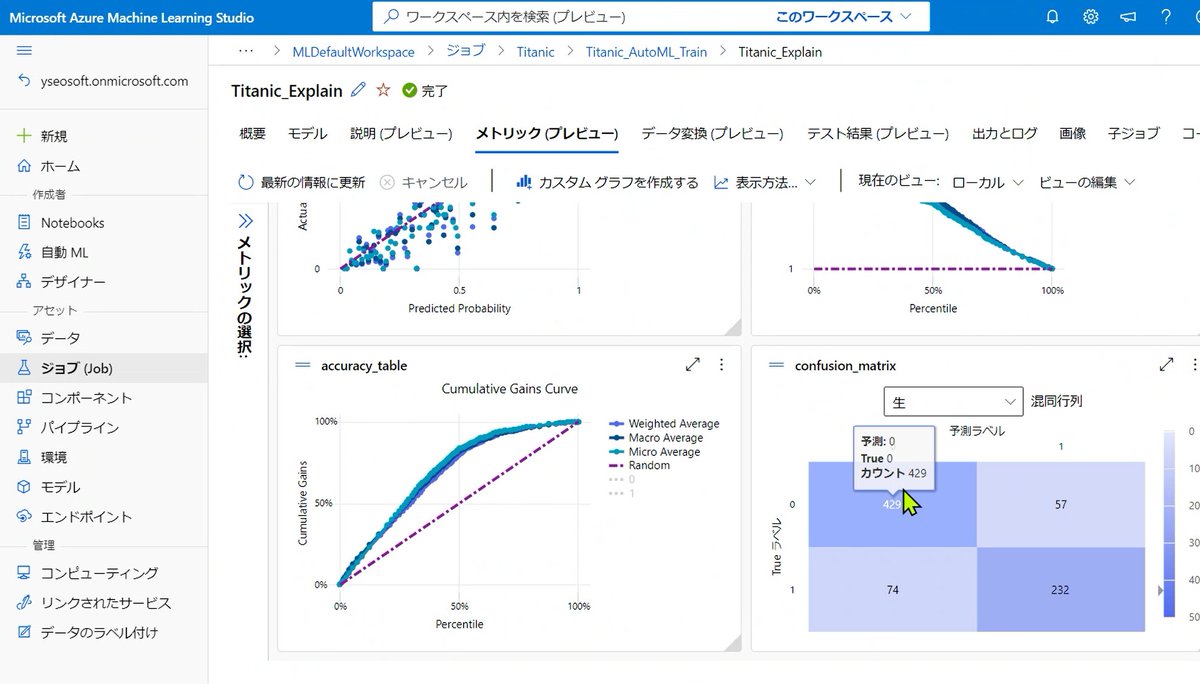Viewport: 1200px width, 684px height.
Task: Switch to the 概要 tab
Action: [253, 134]
